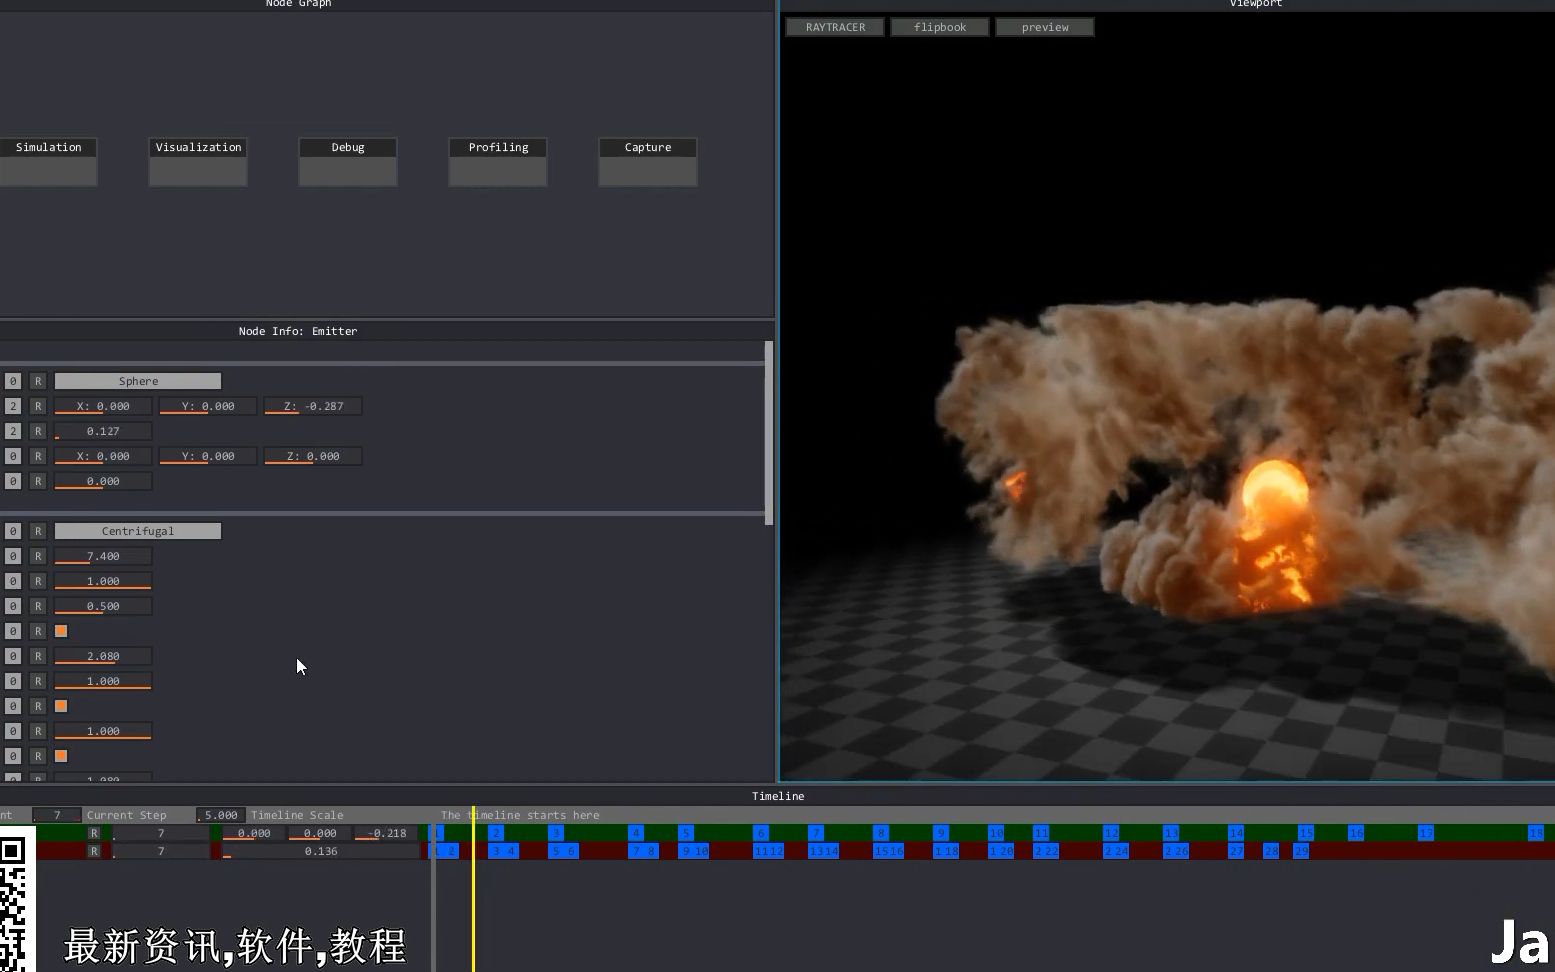Viewport: 1555px width, 972px height.
Task: Switch to the preview viewport tab
Action: pos(1045,27)
